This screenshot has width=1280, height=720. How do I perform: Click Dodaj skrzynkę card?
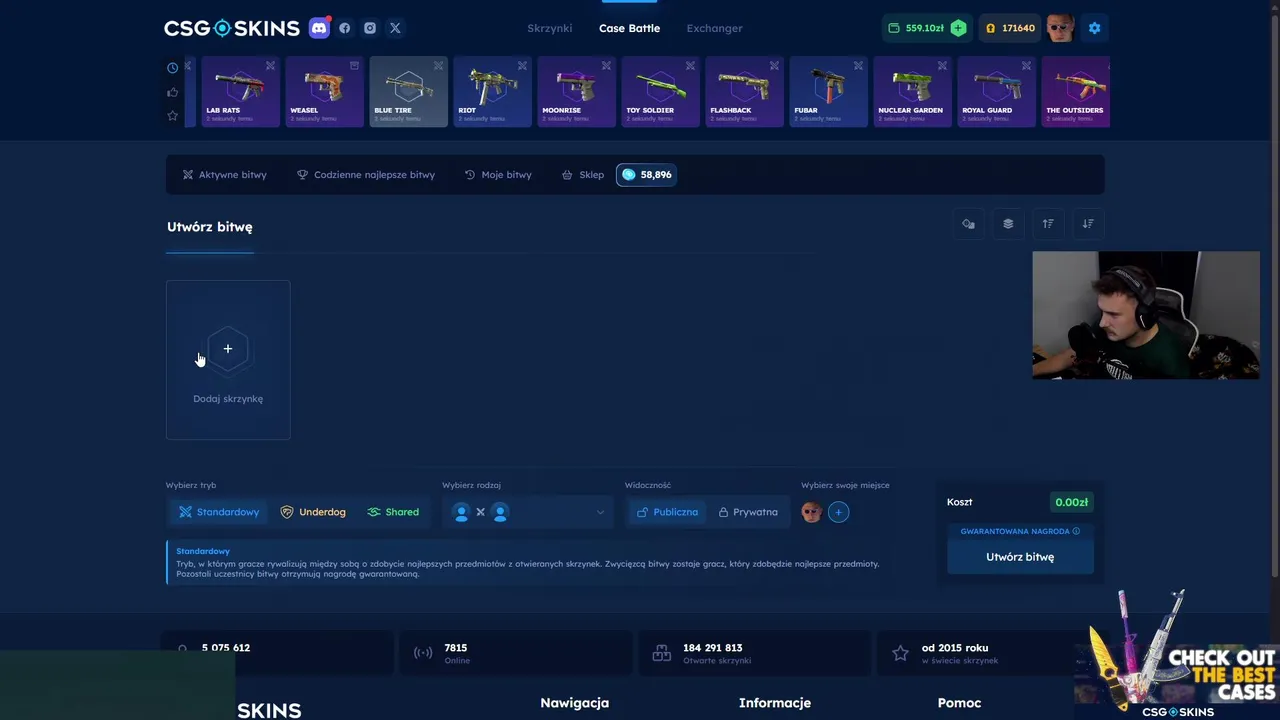coord(228,360)
